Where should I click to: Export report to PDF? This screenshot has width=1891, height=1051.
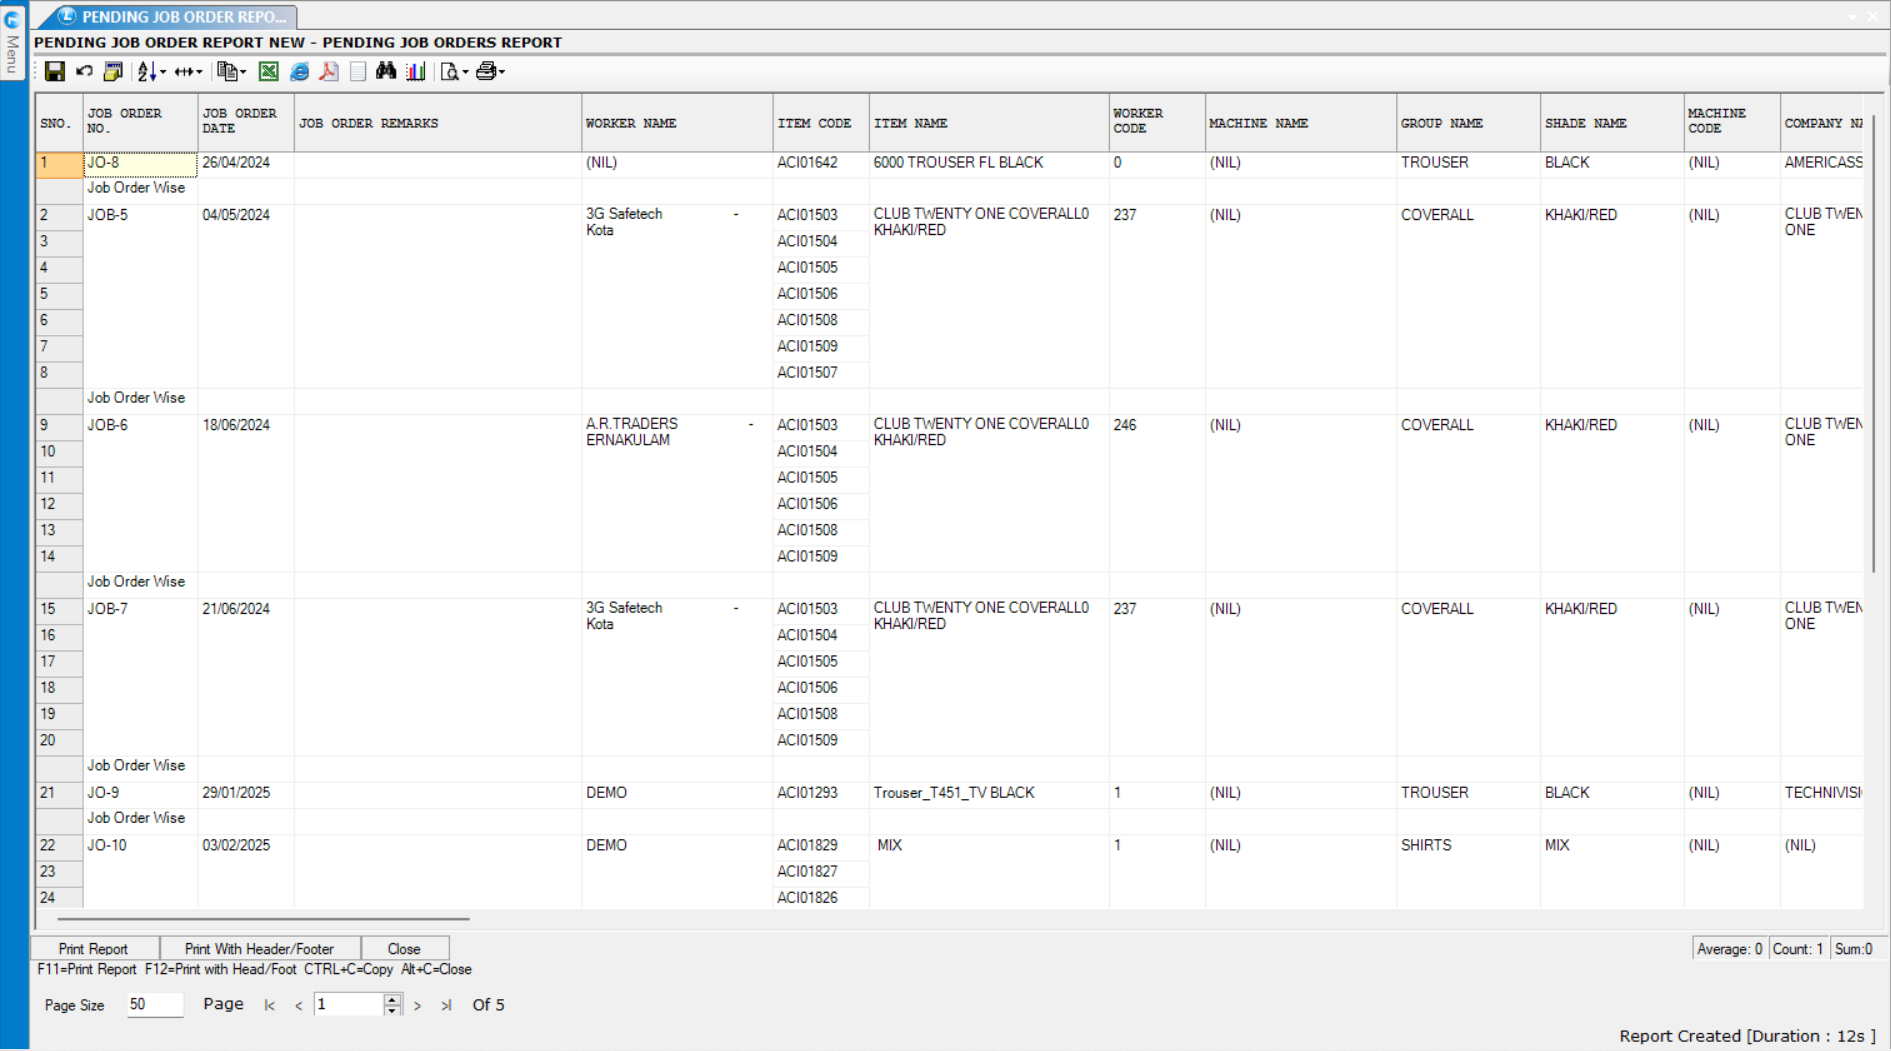tap(328, 71)
